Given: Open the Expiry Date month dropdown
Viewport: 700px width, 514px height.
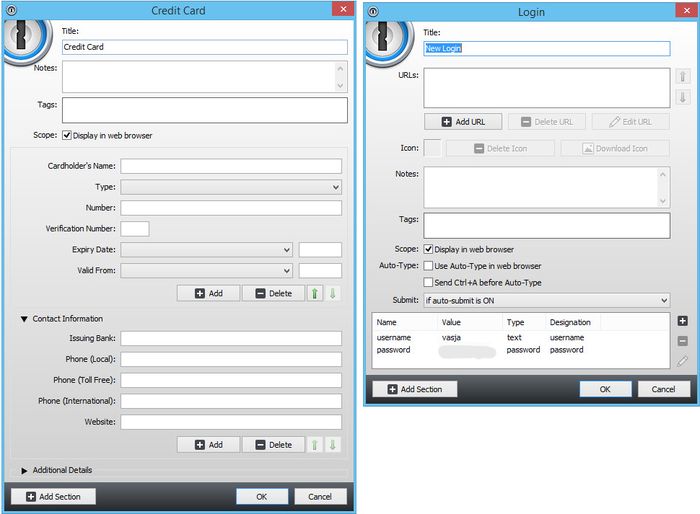Looking at the screenshot, I should click(x=207, y=250).
